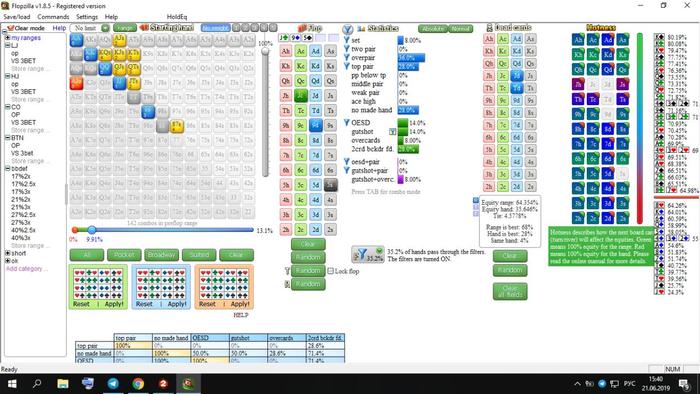700x394 pixels.
Task: Open the Settings menu
Action: [x=87, y=17]
